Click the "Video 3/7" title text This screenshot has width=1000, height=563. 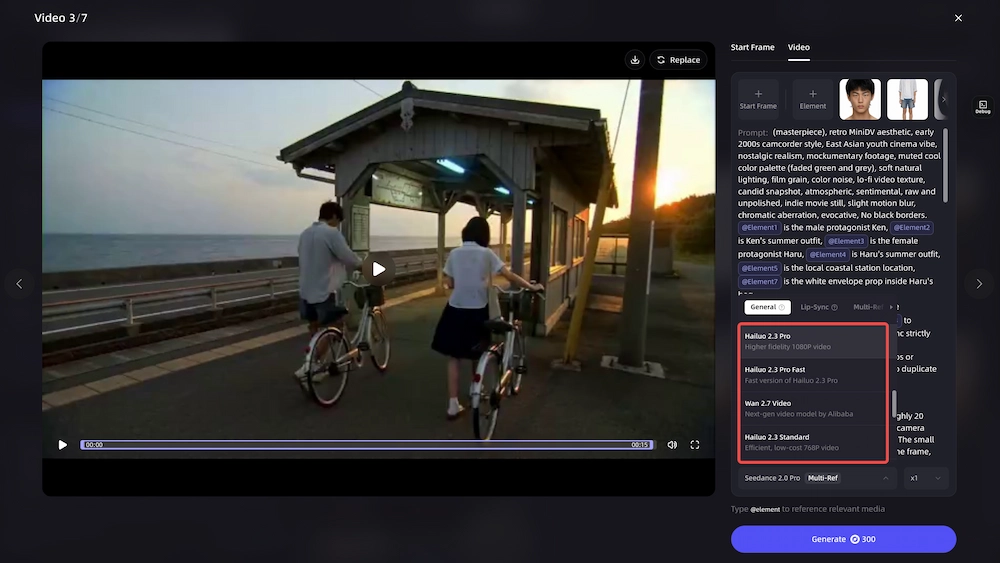click(61, 18)
